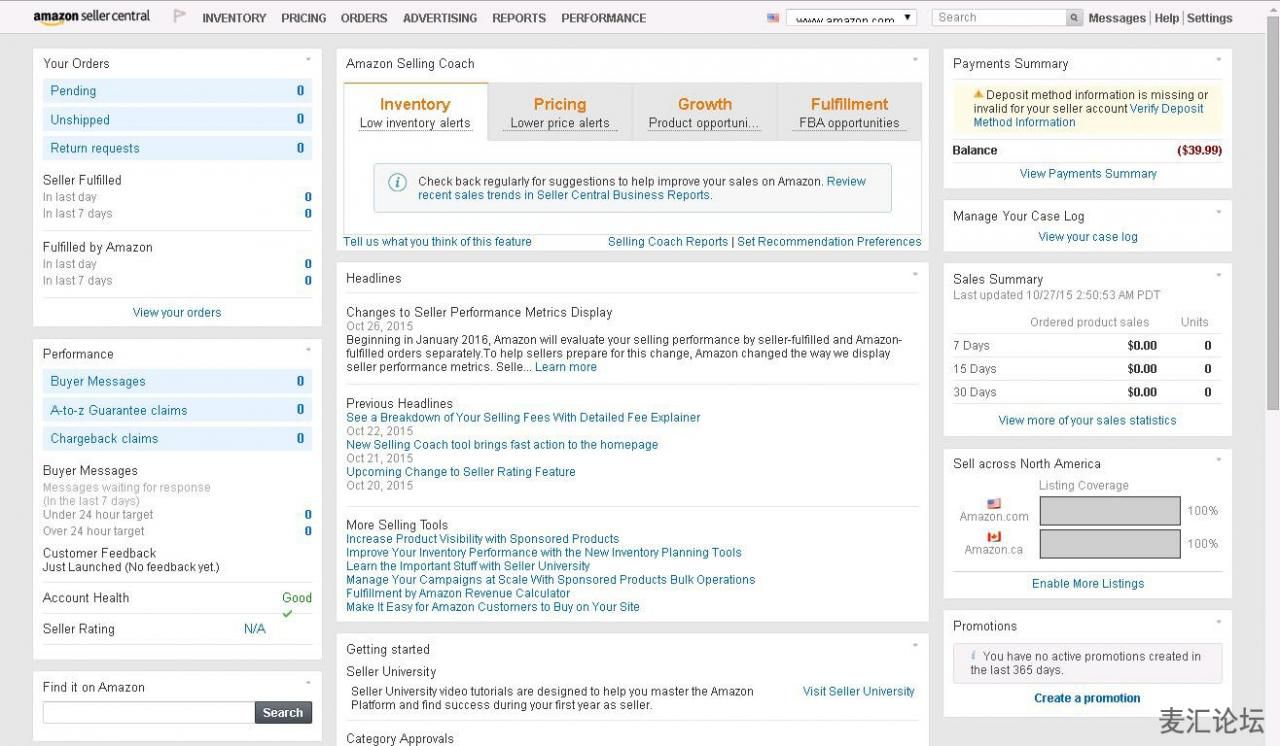Open the PERFORMANCE menu
Image resolution: width=1280 pixels, height=746 pixels.
pos(604,18)
